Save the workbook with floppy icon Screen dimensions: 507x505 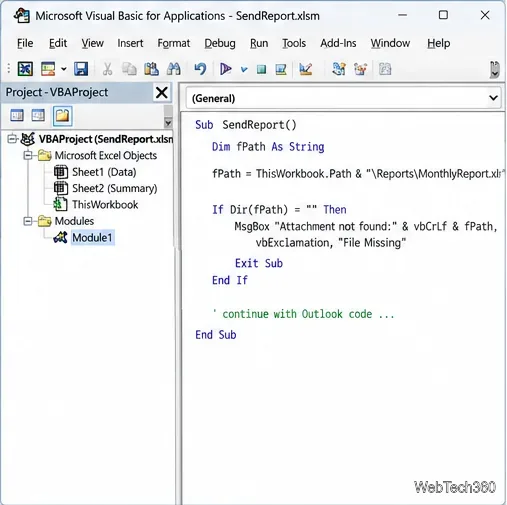point(81,69)
